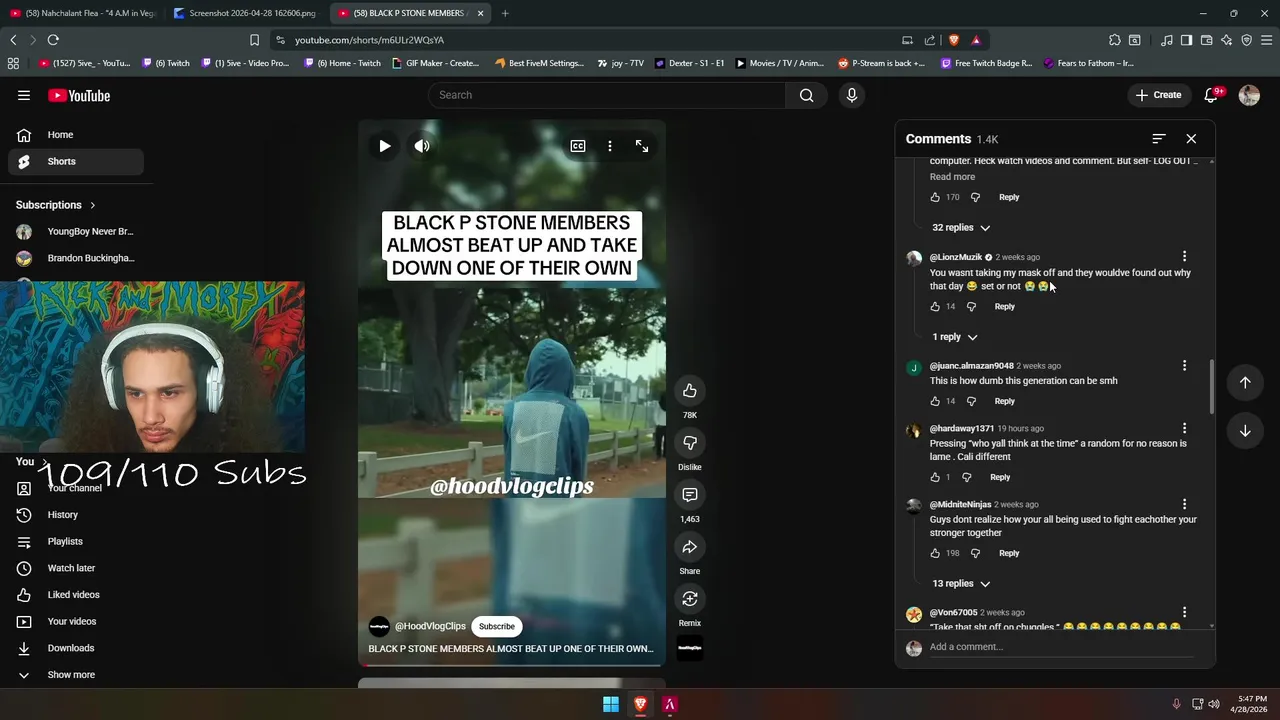Expand Show more in sidebar
1280x720 pixels.
tap(76, 675)
